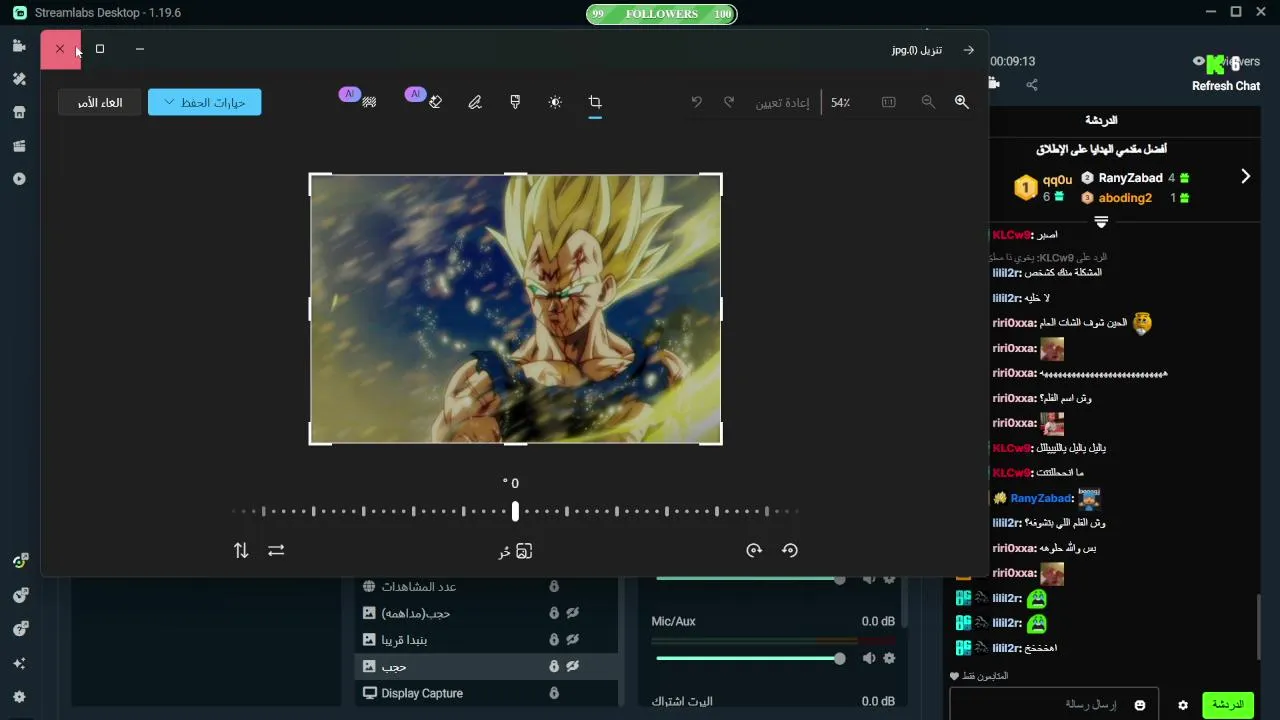Toggle lock on عدد المشاهدات source
The height and width of the screenshot is (720, 1280).
point(553,587)
